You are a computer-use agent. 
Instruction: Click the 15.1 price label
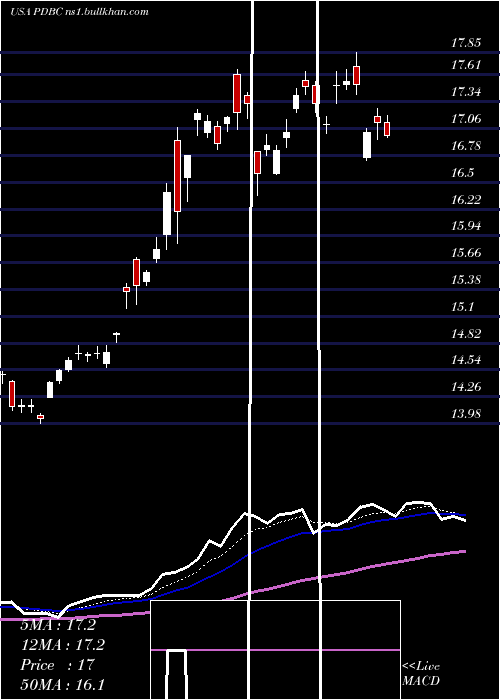[462, 307]
